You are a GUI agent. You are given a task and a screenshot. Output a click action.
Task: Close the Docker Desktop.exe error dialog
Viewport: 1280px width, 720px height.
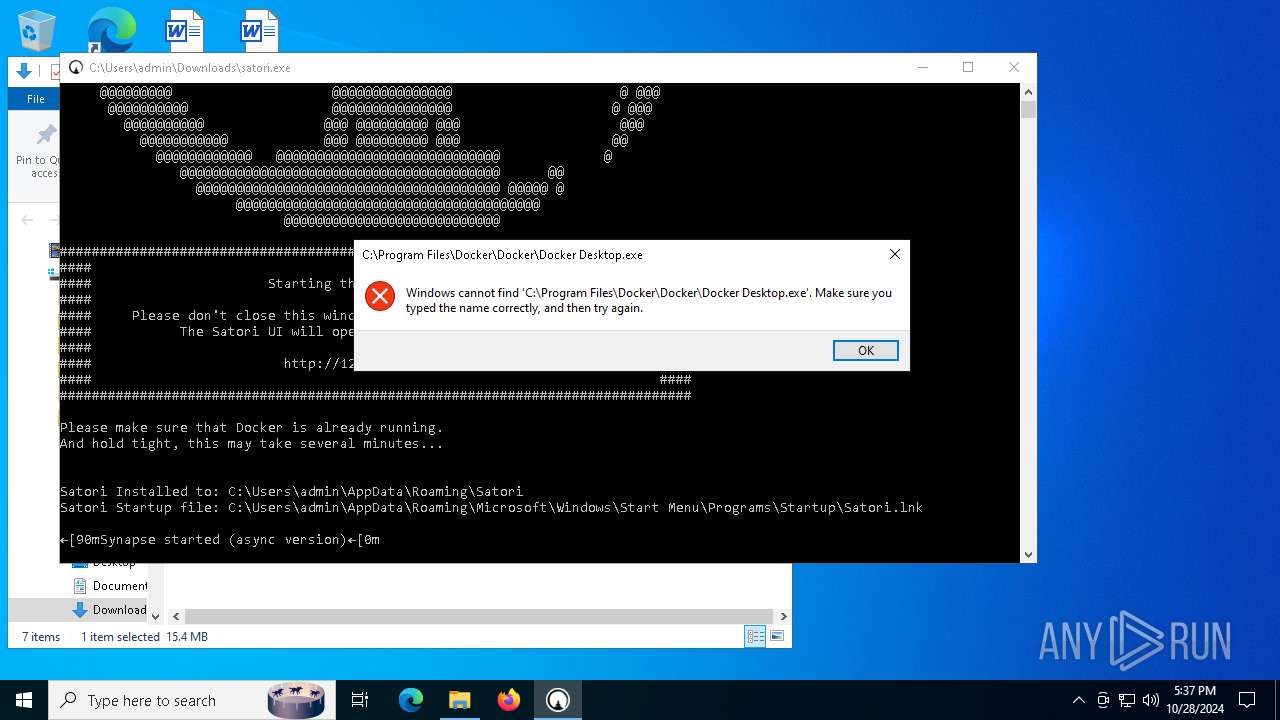tap(895, 254)
